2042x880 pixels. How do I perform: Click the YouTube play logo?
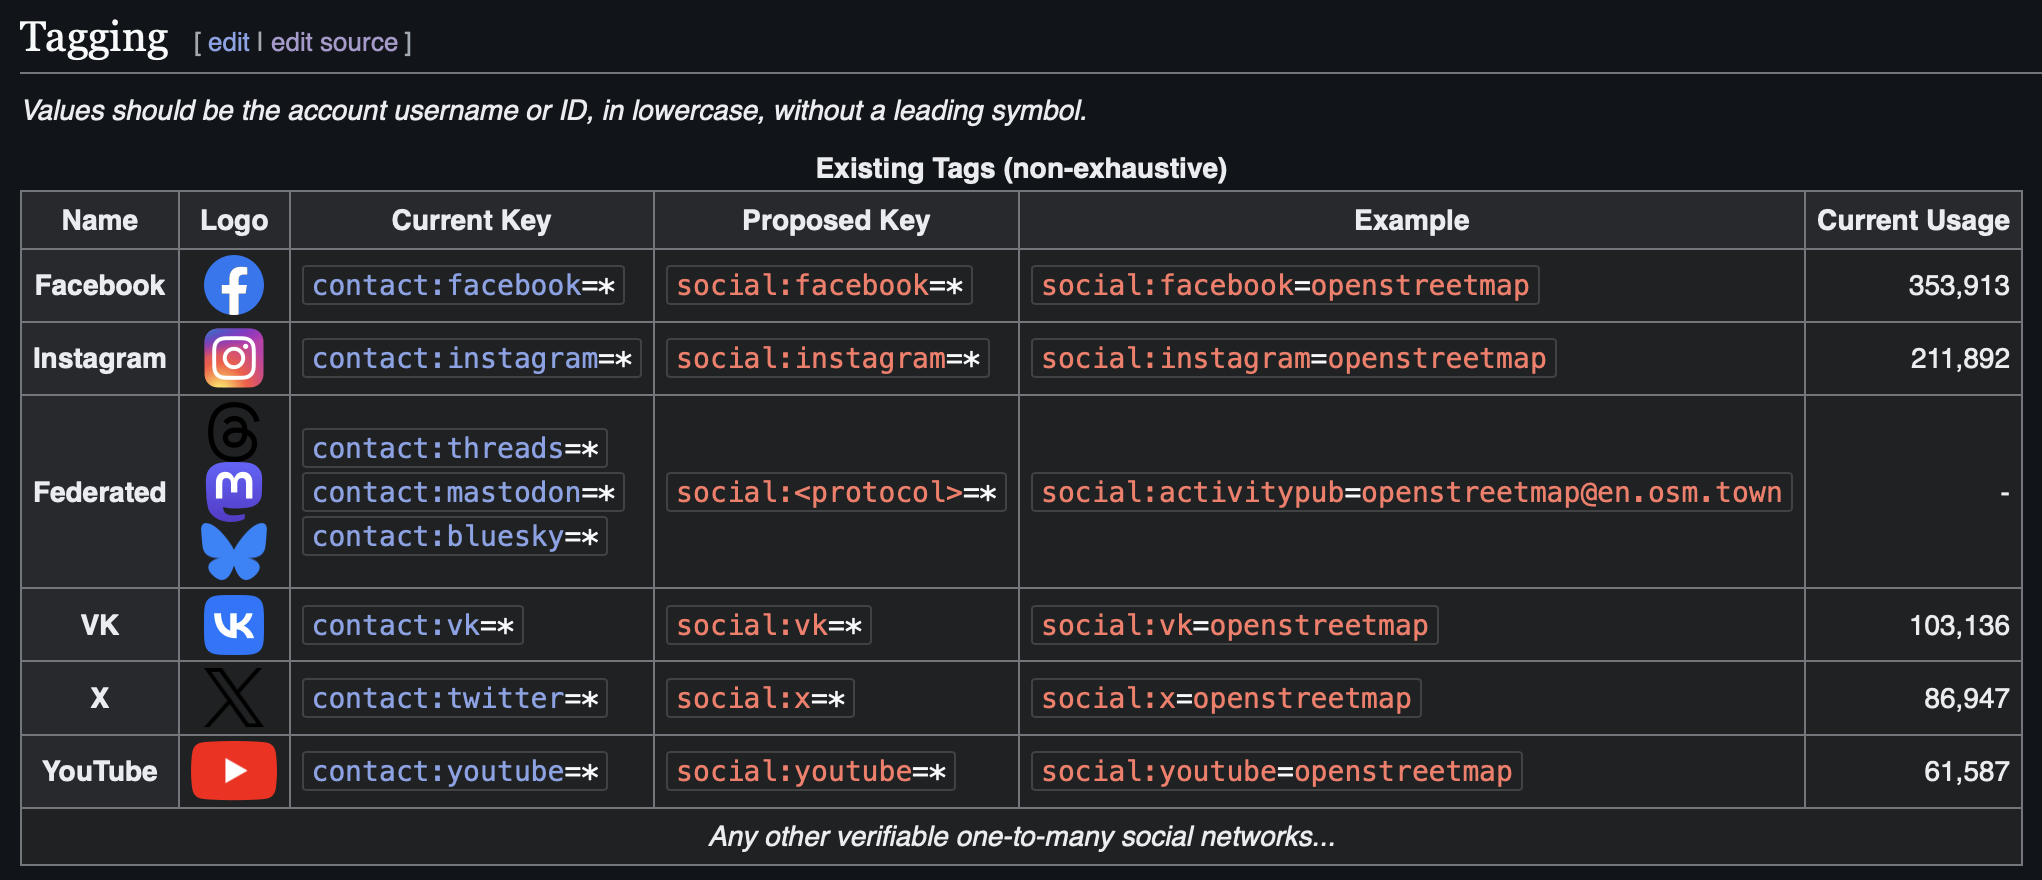[x=234, y=771]
